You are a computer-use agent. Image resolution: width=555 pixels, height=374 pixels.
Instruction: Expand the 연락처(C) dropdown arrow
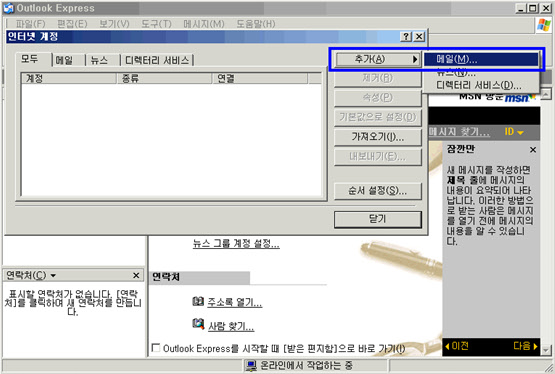click(53, 275)
